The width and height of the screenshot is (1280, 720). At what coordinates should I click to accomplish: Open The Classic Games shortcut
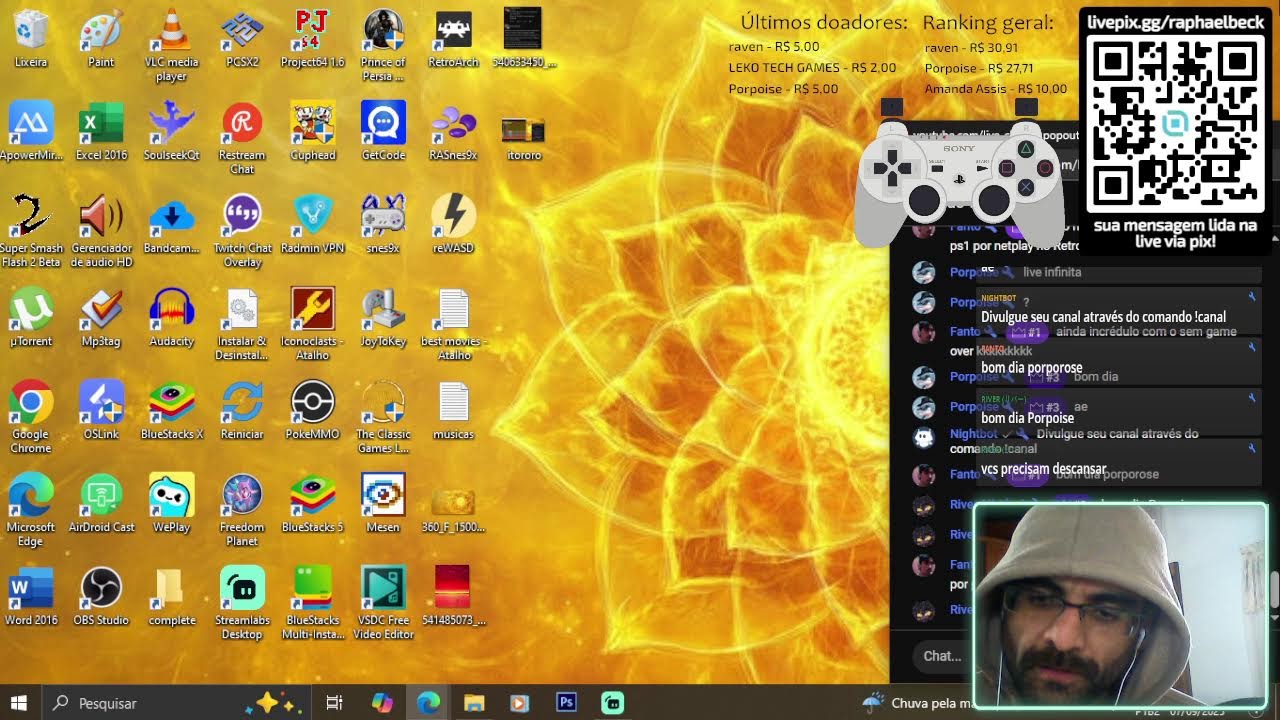pyautogui.click(x=383, y=418)
